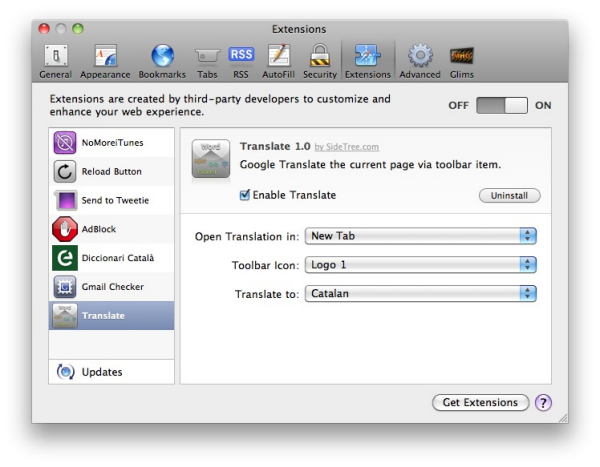Zoom the window with green button
This screenshot has width=600, height=467.
click(x=78, y=29)
